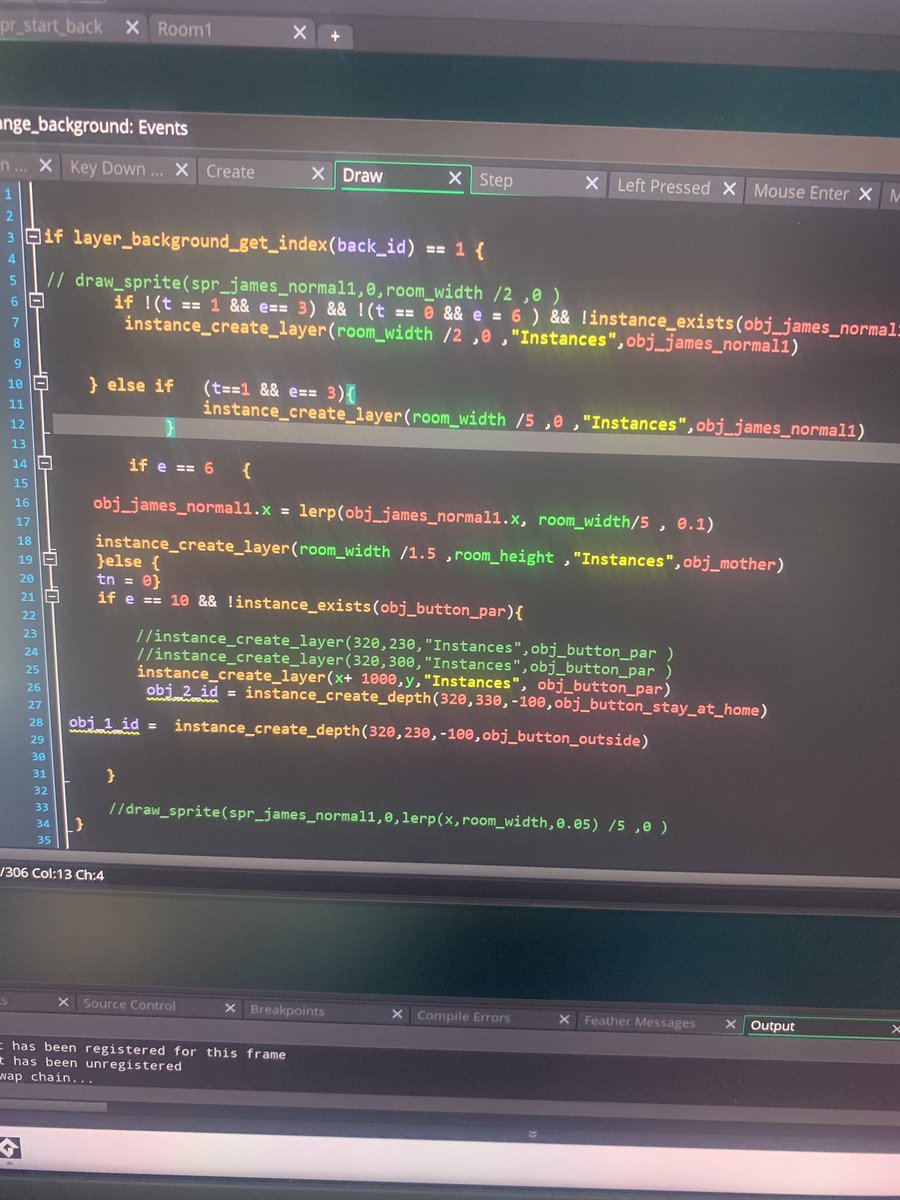
Task: Close the Source Control tab
Action: click(x=229, y=1008)
